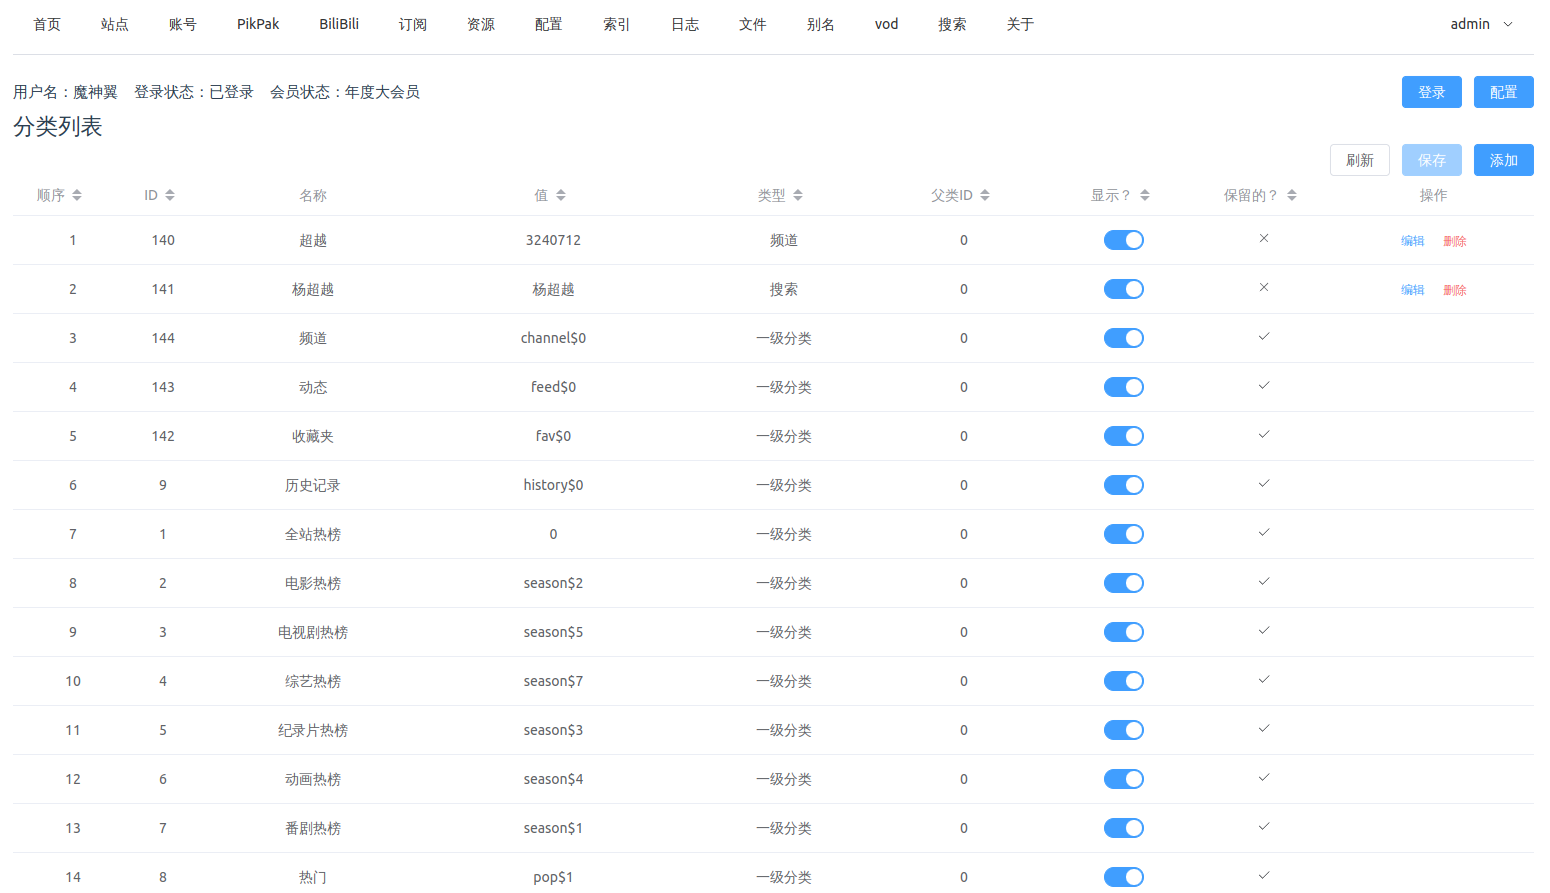Open the 资源 menu item

click(x=481, y=24)
